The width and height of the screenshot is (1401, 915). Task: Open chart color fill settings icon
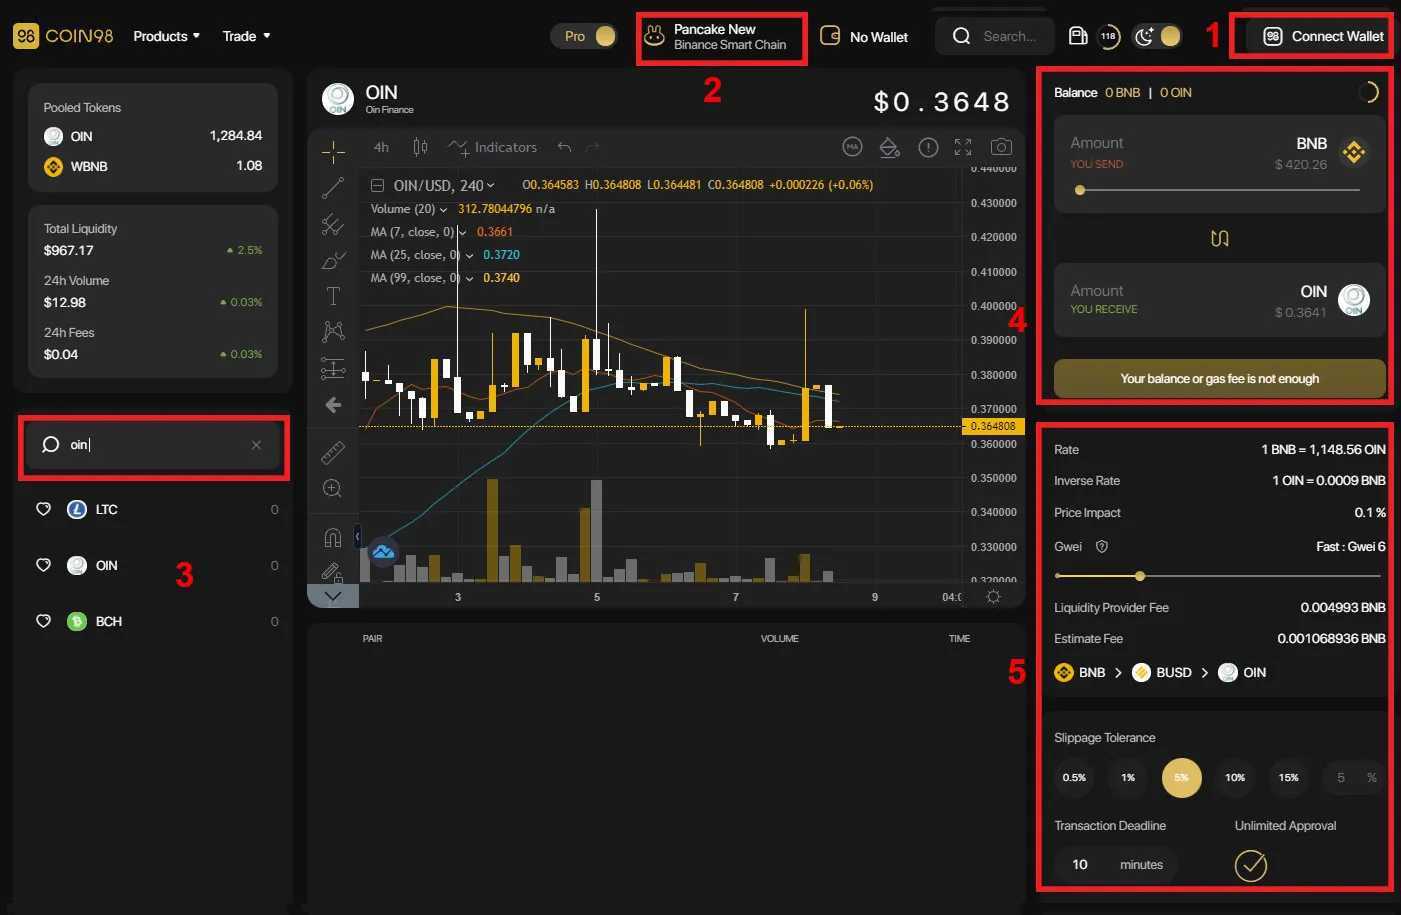(889, 147)
